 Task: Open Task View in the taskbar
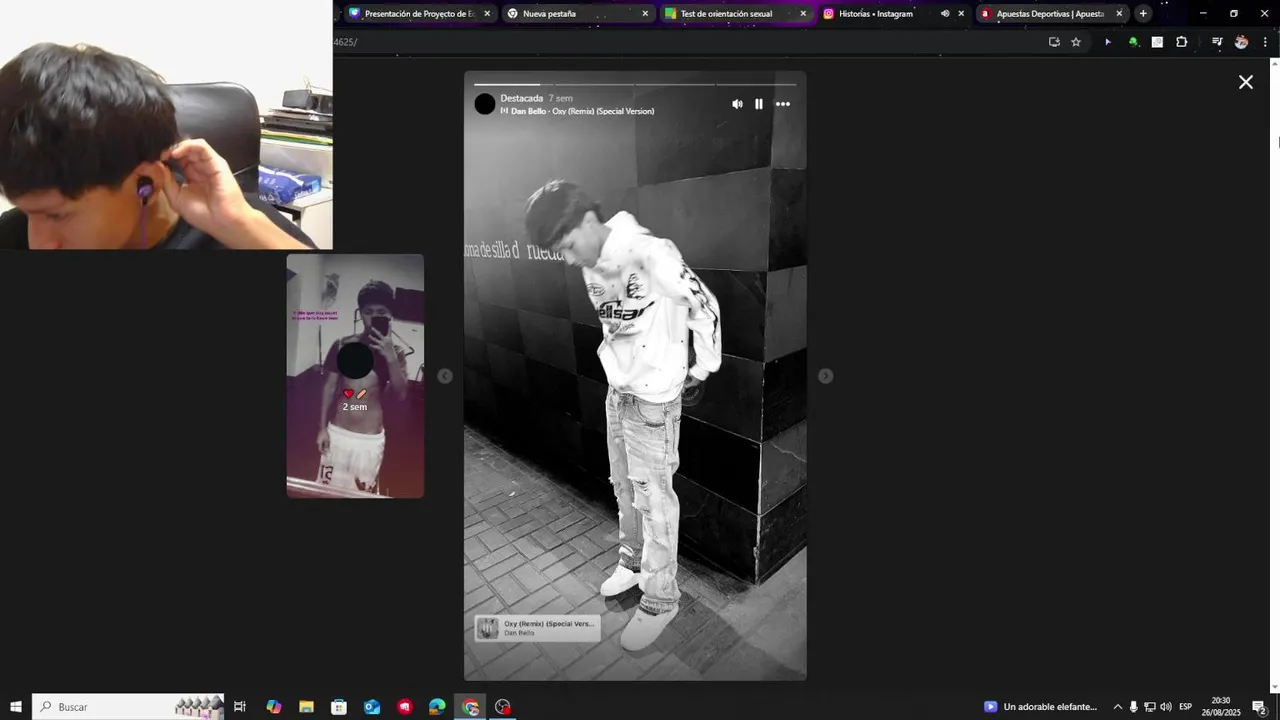click(240, 707)
